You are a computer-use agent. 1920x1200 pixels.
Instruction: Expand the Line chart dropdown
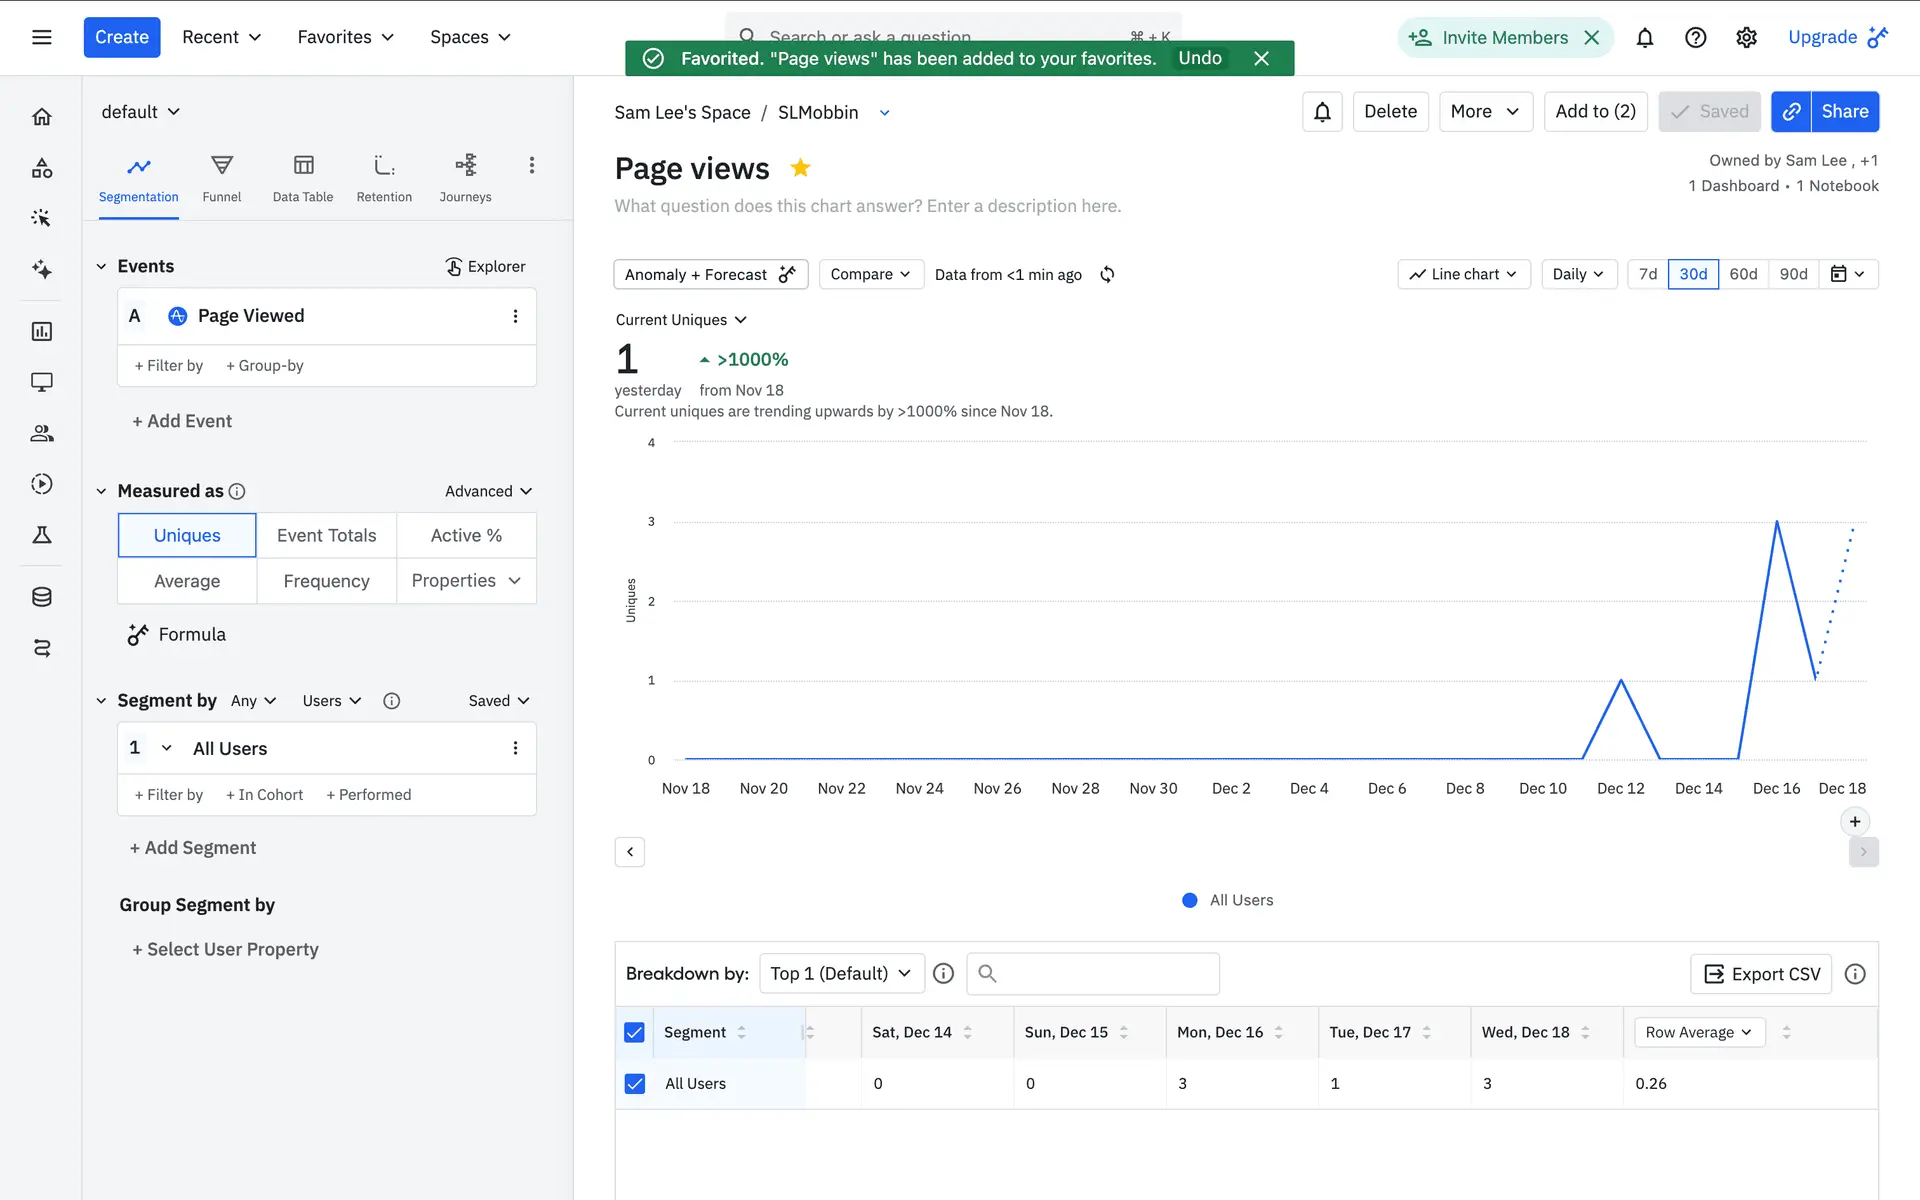coord(1463,274)
